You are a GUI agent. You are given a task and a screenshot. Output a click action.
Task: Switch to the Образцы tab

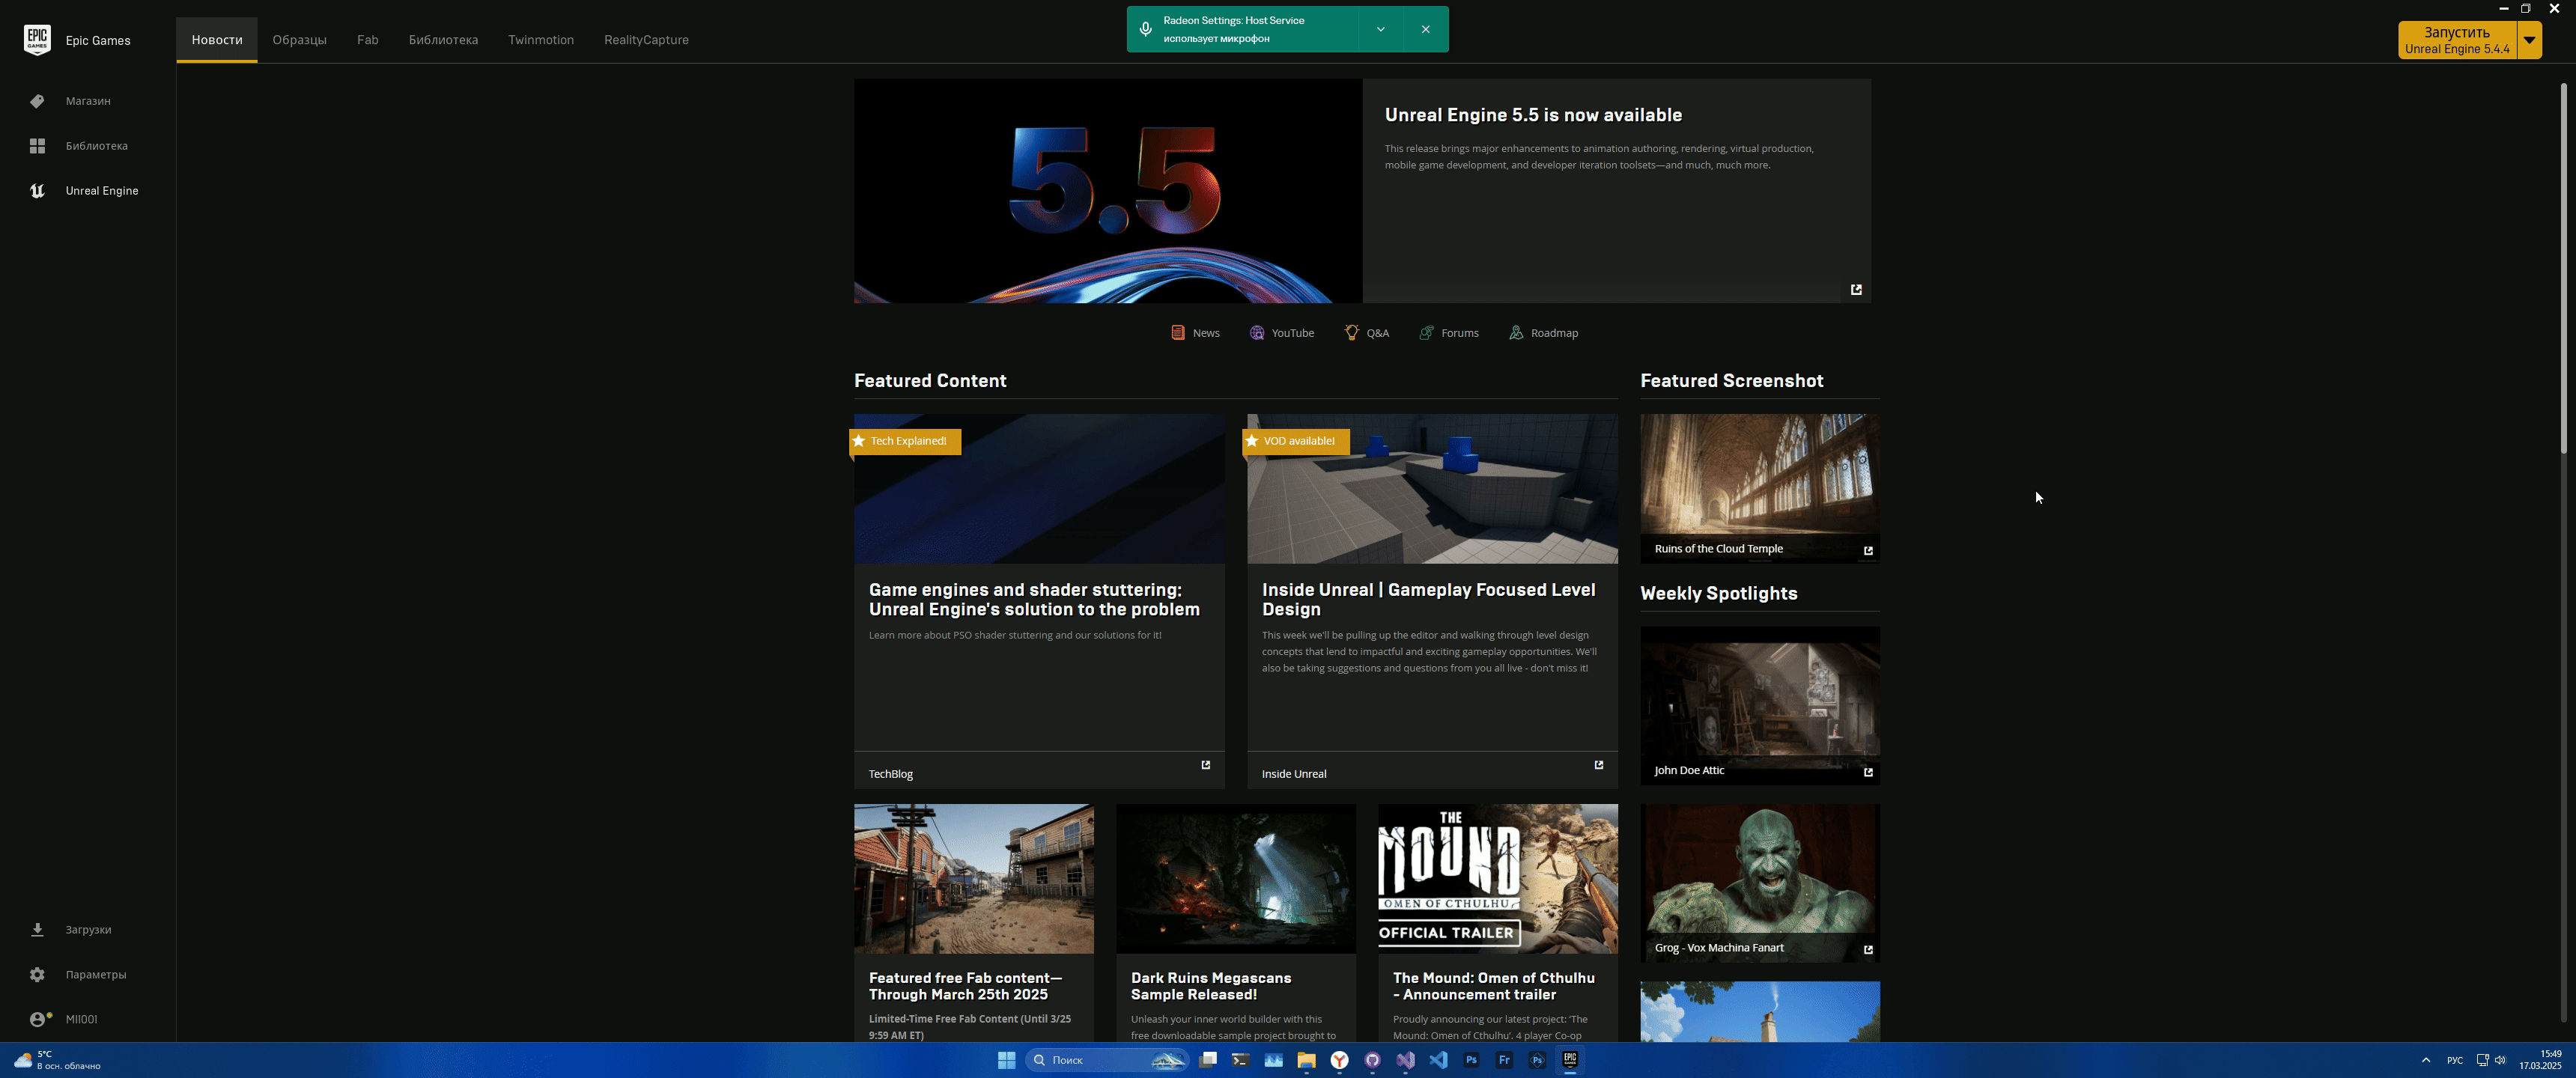coord(299,40)
